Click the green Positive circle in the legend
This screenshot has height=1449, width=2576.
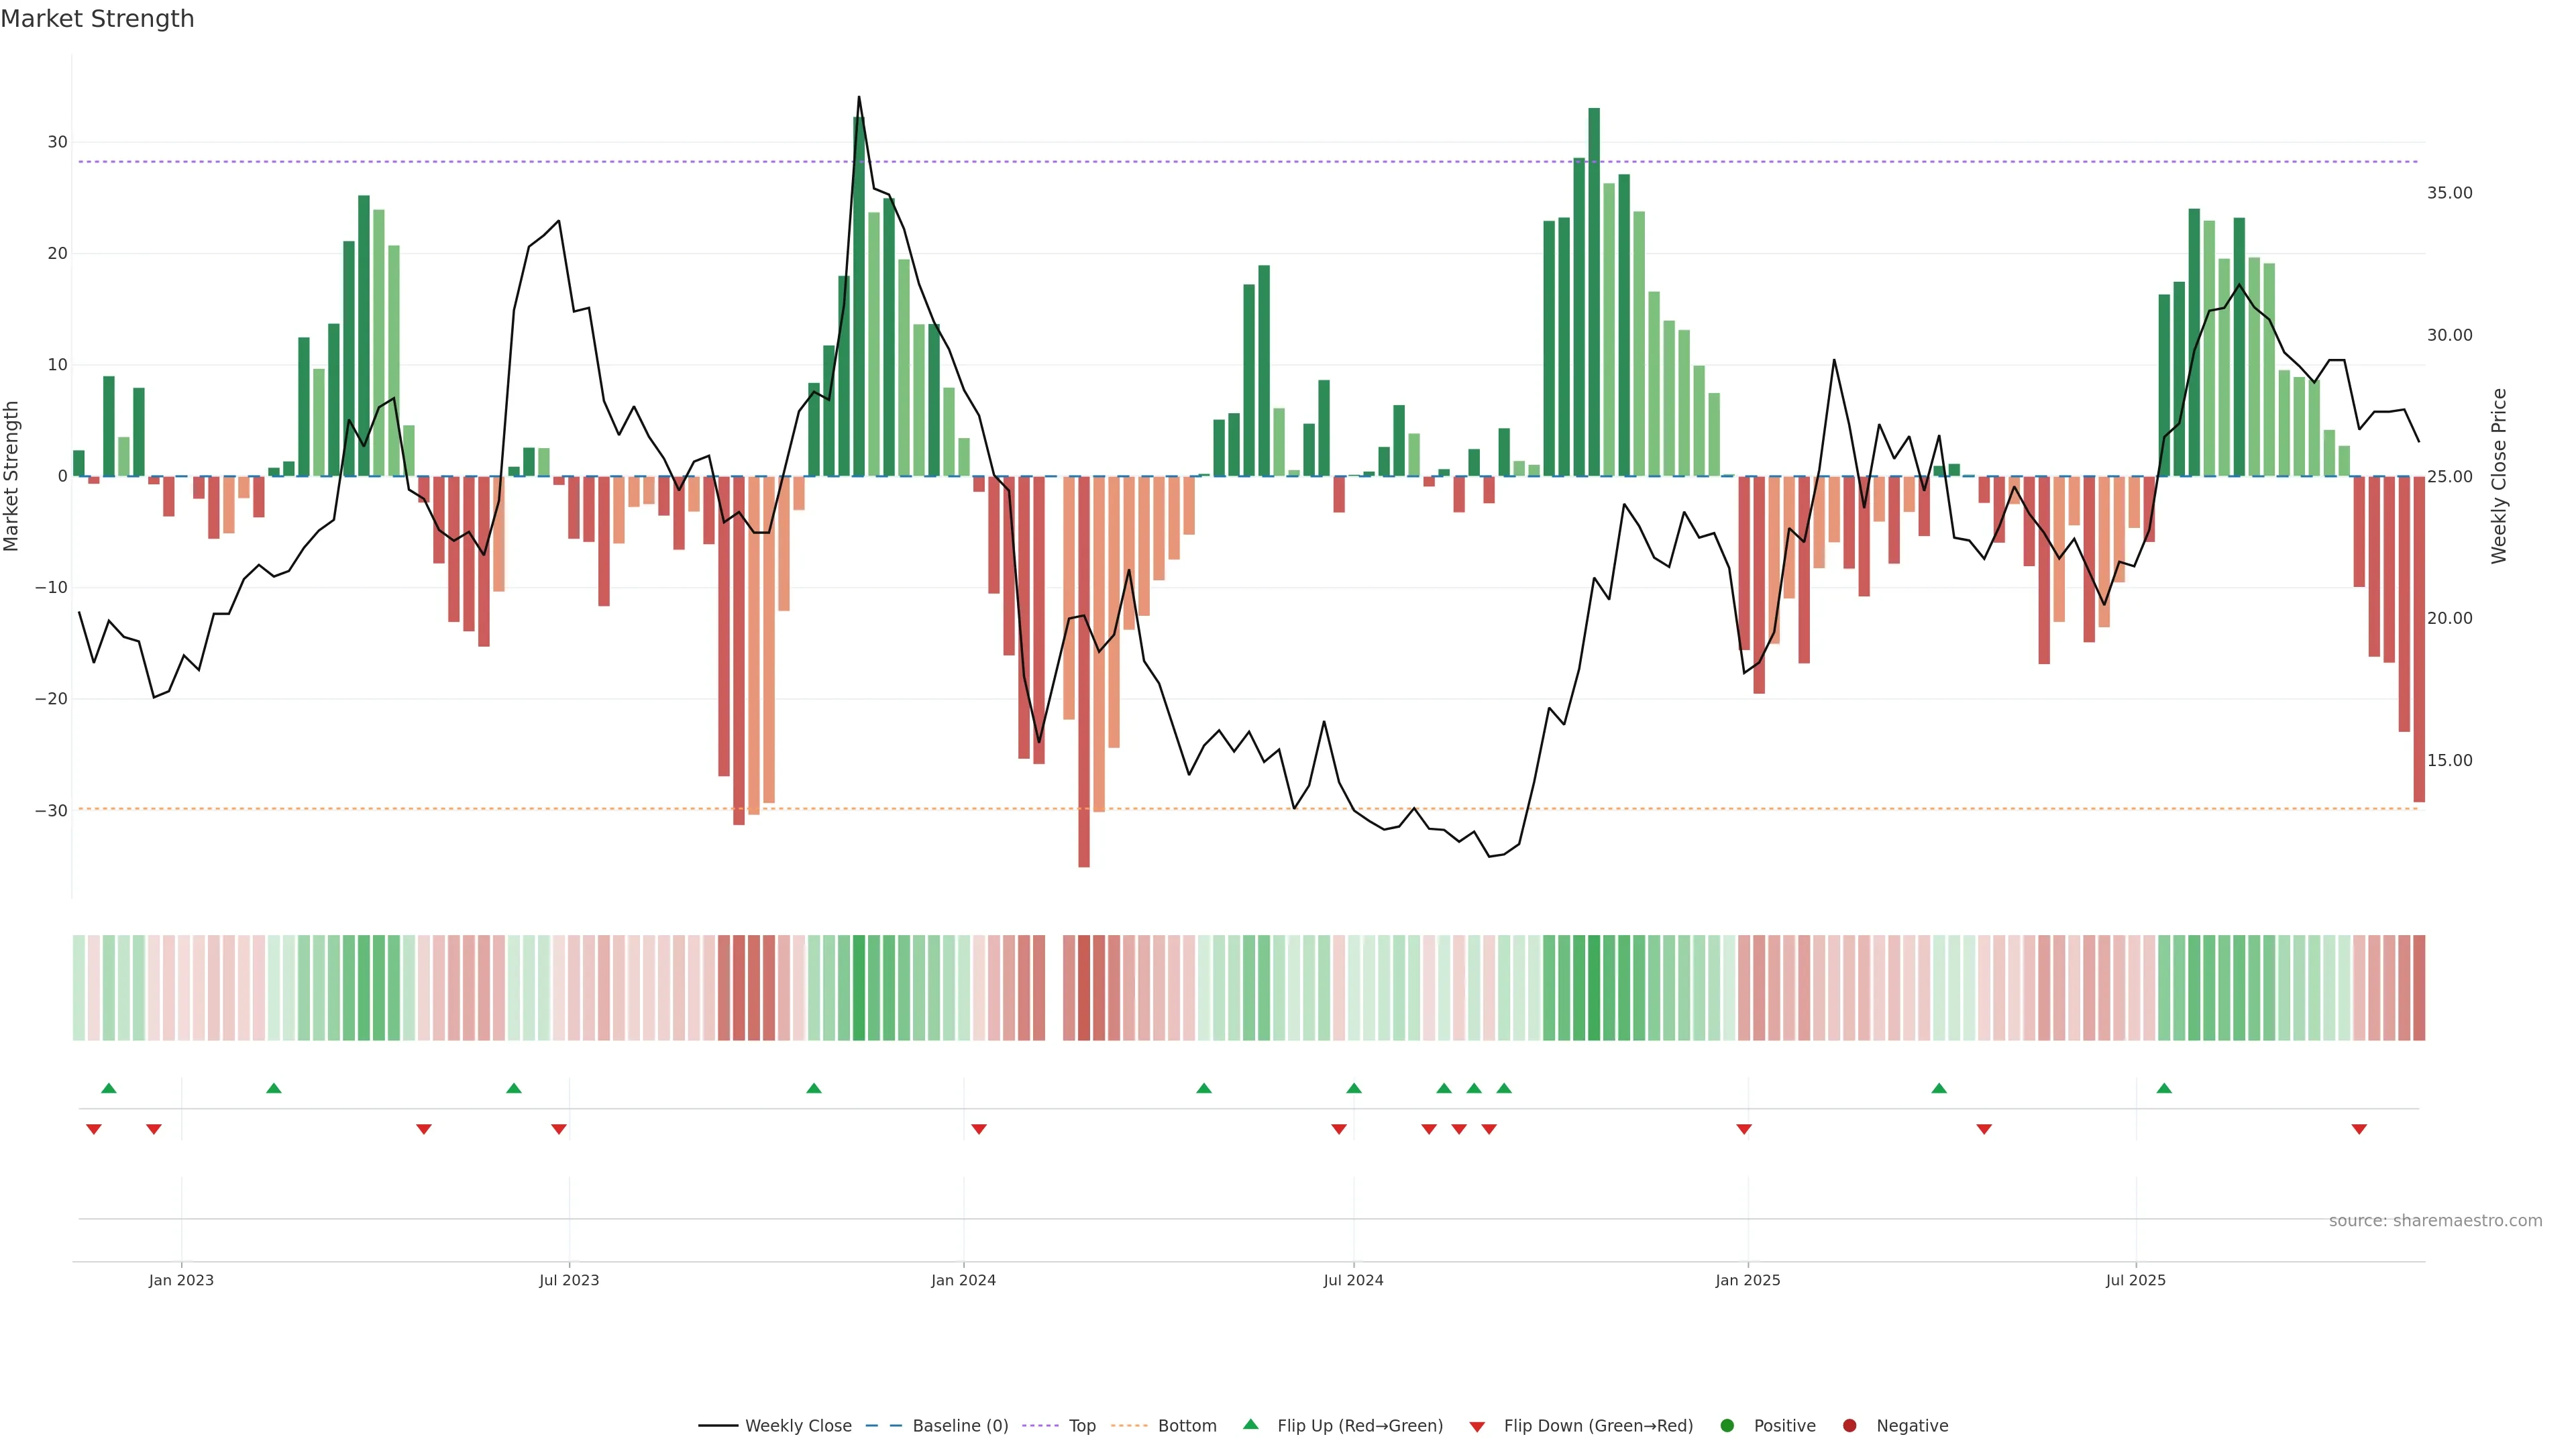(x=1727, y=1425)
